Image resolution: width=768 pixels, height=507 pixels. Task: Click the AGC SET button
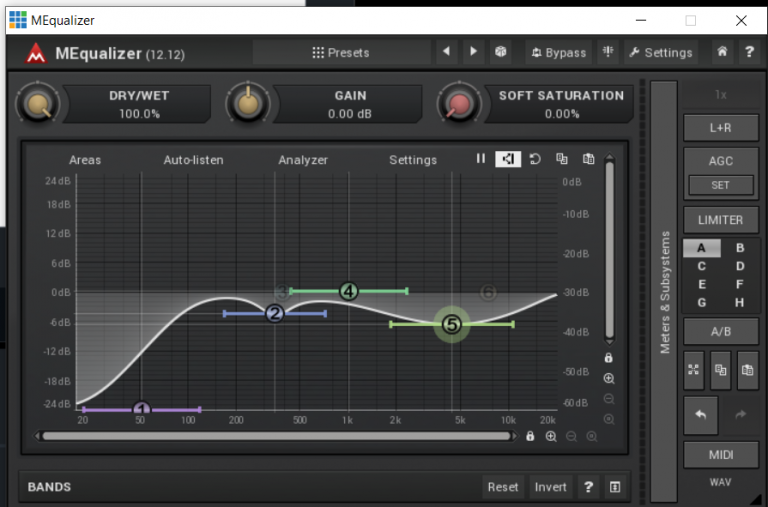pyautogui.click(x=720, y=185)
